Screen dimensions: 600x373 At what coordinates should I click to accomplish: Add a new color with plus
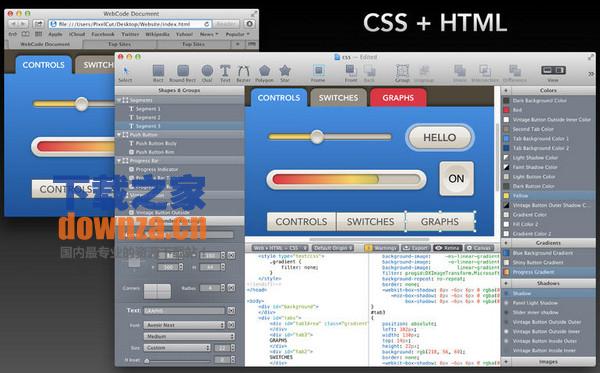(x=506, y=91)
